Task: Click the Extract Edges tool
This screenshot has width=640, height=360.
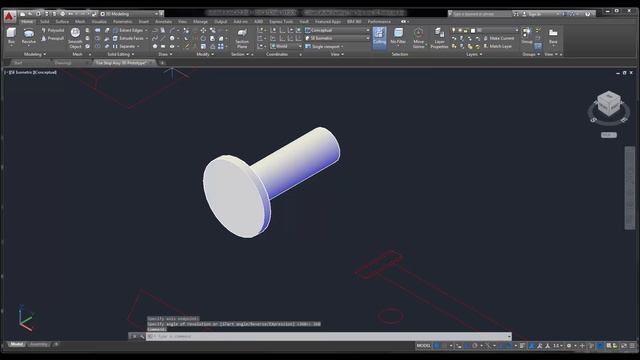Action: (x=128, y=30)
